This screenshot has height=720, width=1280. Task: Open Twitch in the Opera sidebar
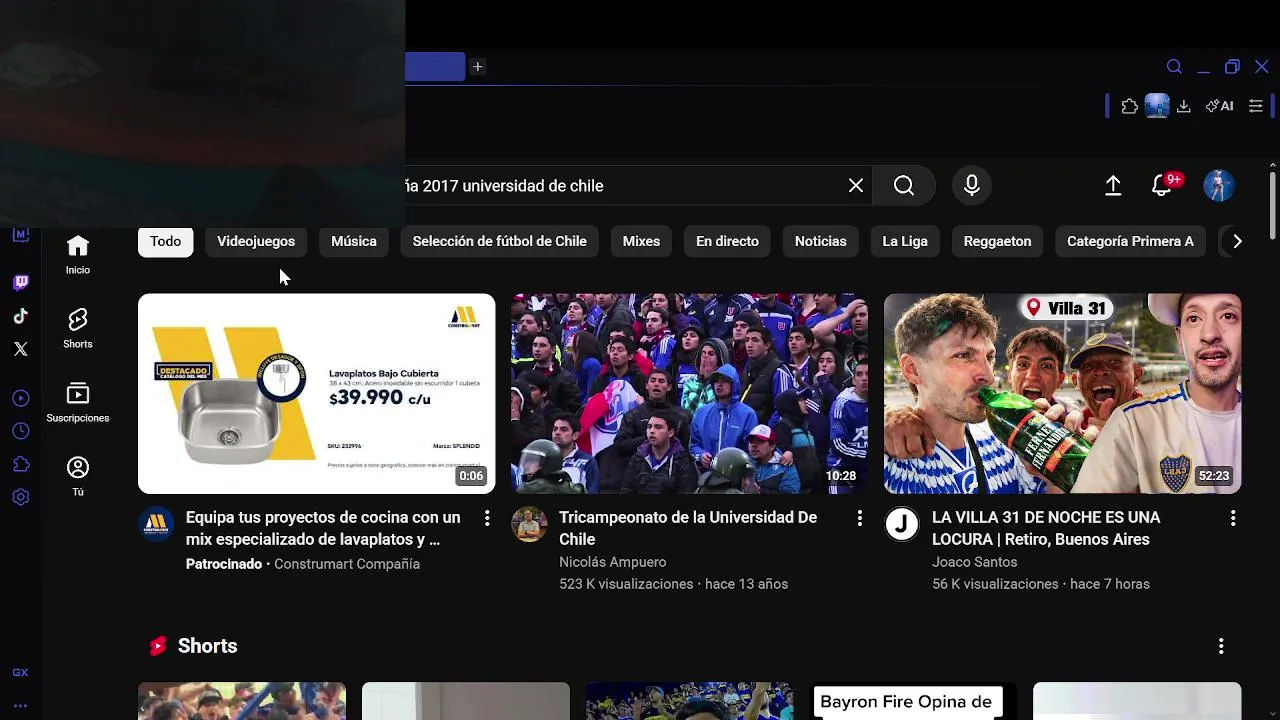[21, 283]
